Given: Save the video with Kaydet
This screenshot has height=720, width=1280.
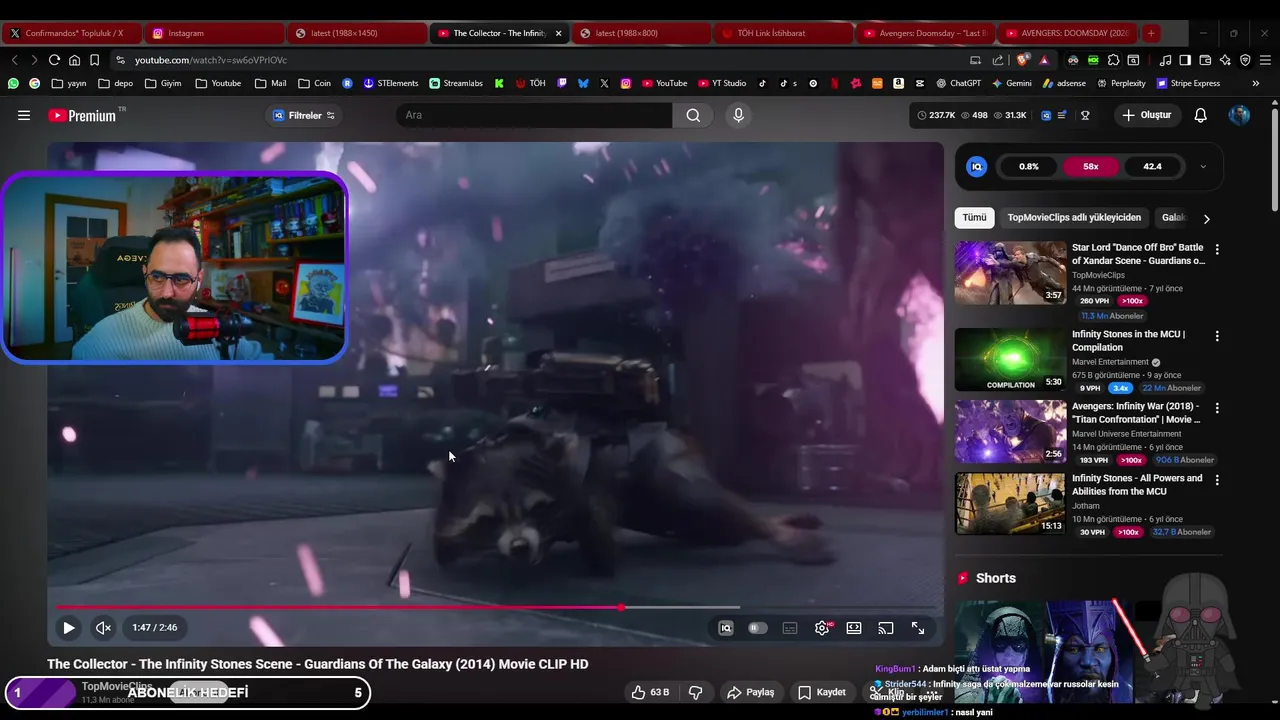Looking at the screenshot, I should [822, 692].
